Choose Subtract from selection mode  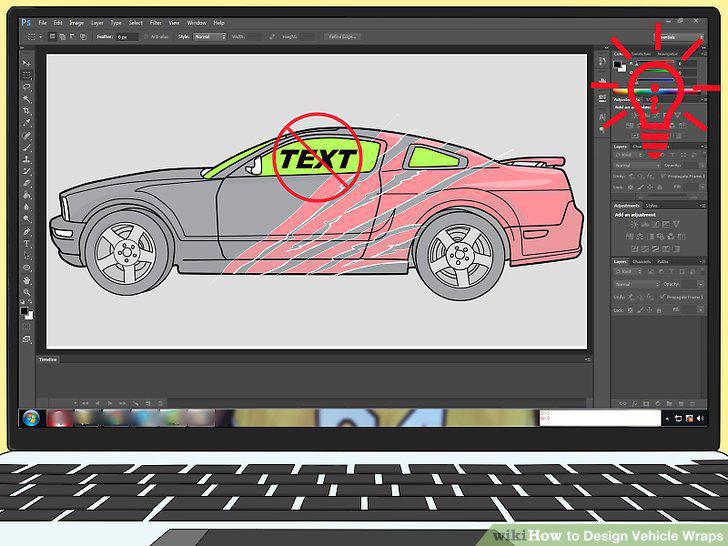tap(73, 37)
